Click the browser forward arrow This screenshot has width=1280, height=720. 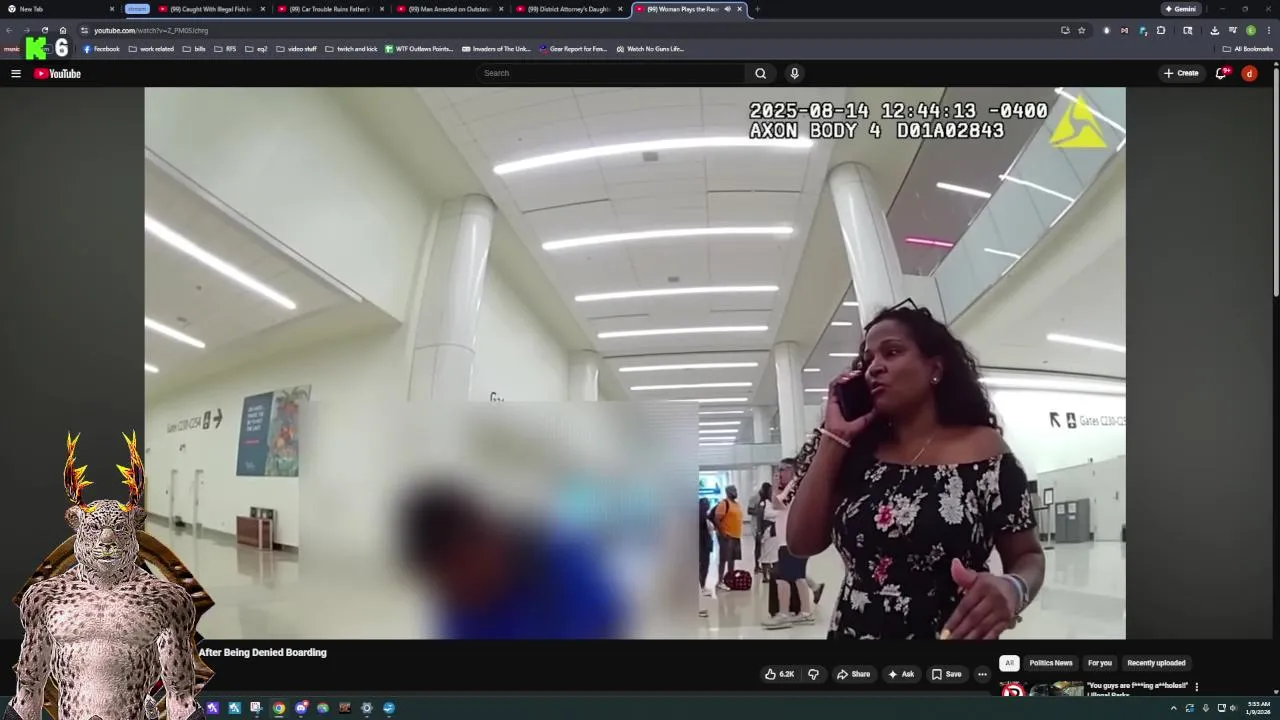(x=27, y=30)
